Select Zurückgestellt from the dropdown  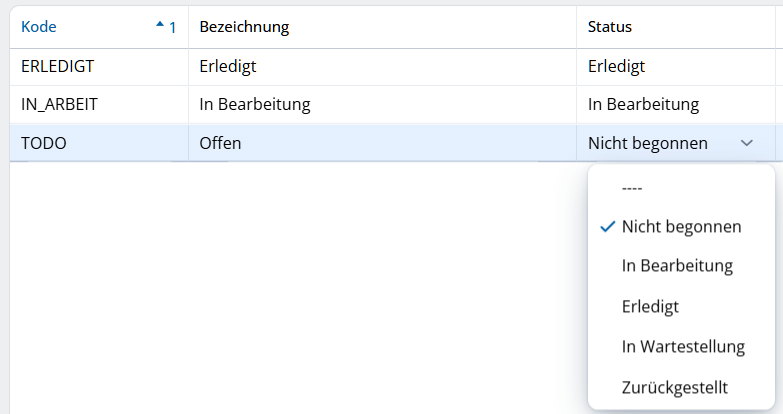[x=674, y=387]
